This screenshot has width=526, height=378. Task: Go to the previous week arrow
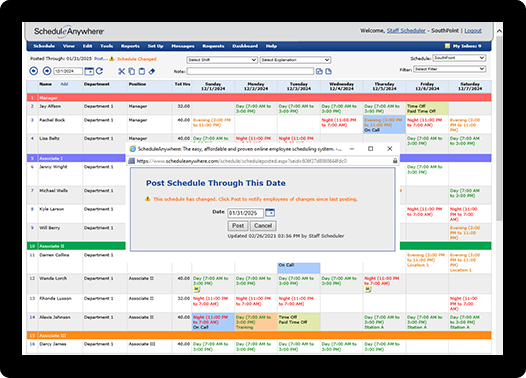[x=34, y=71]
